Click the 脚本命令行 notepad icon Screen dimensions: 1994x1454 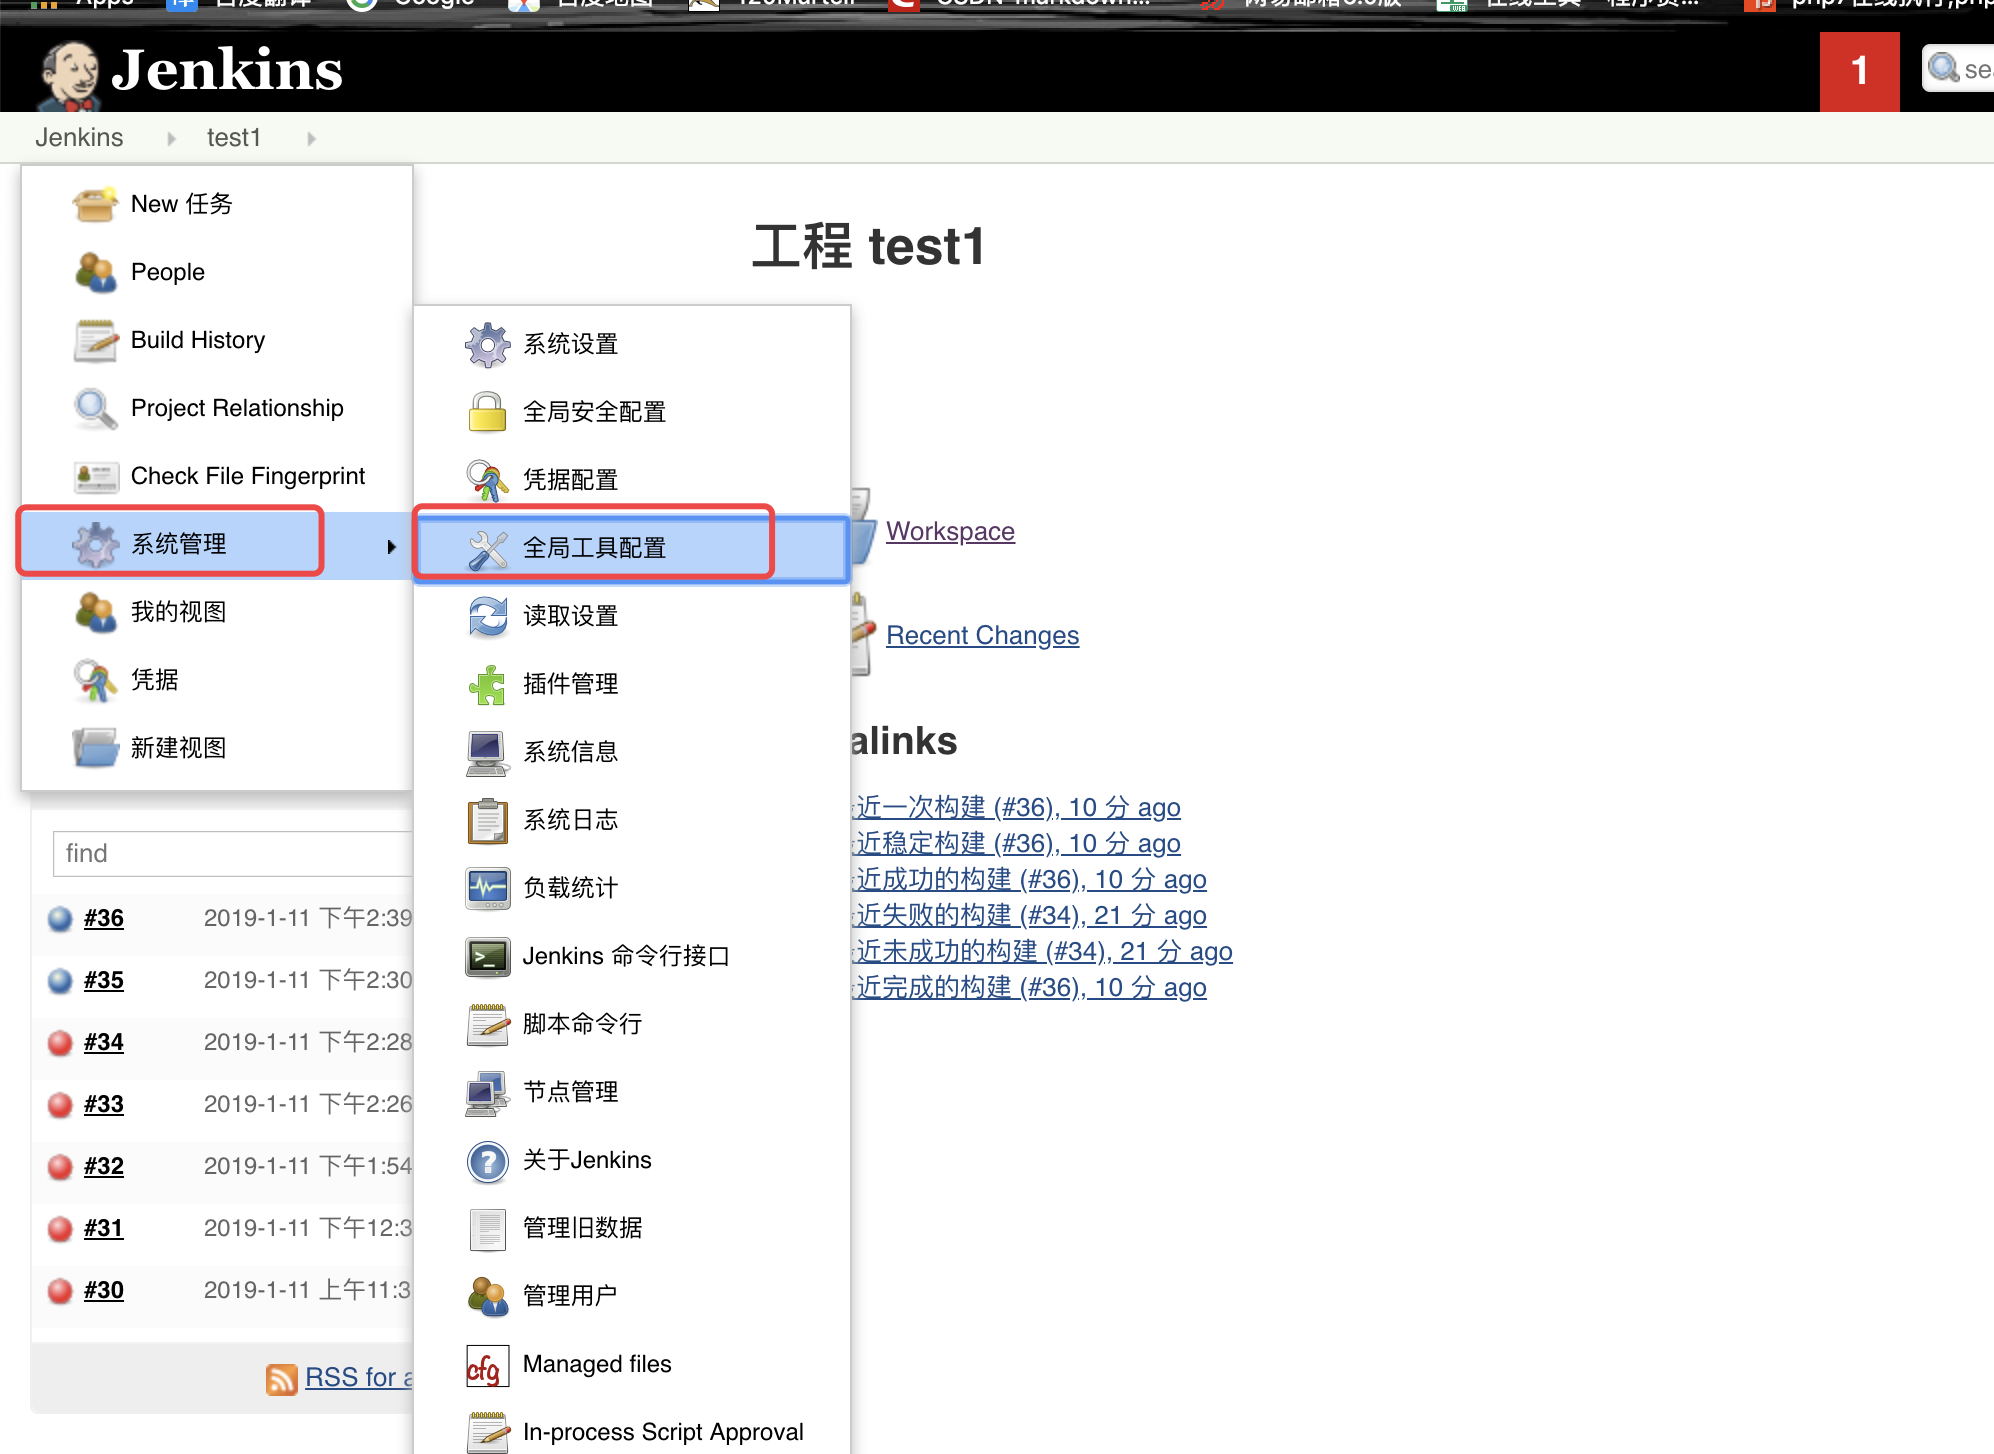[487, 1024]
